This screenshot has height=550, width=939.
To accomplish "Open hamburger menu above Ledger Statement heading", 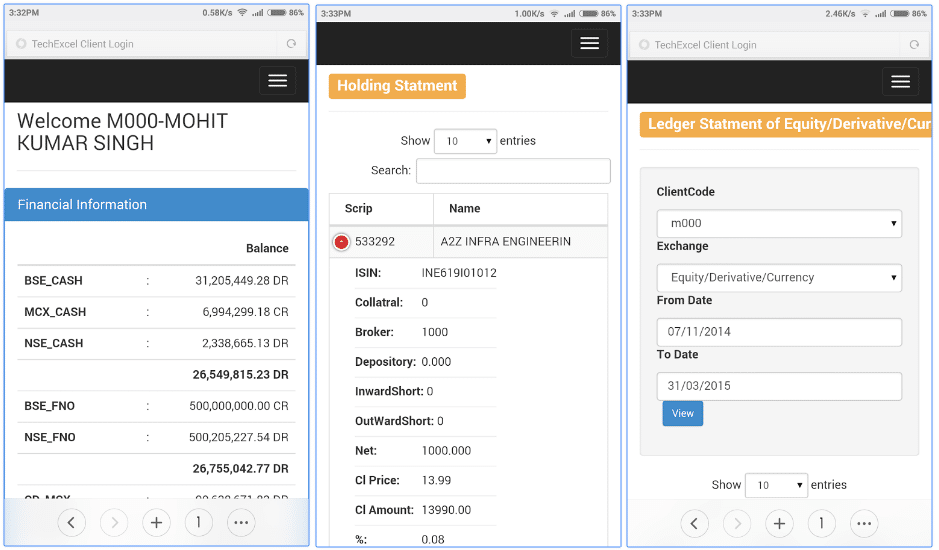I will click(x=900, y=82).
